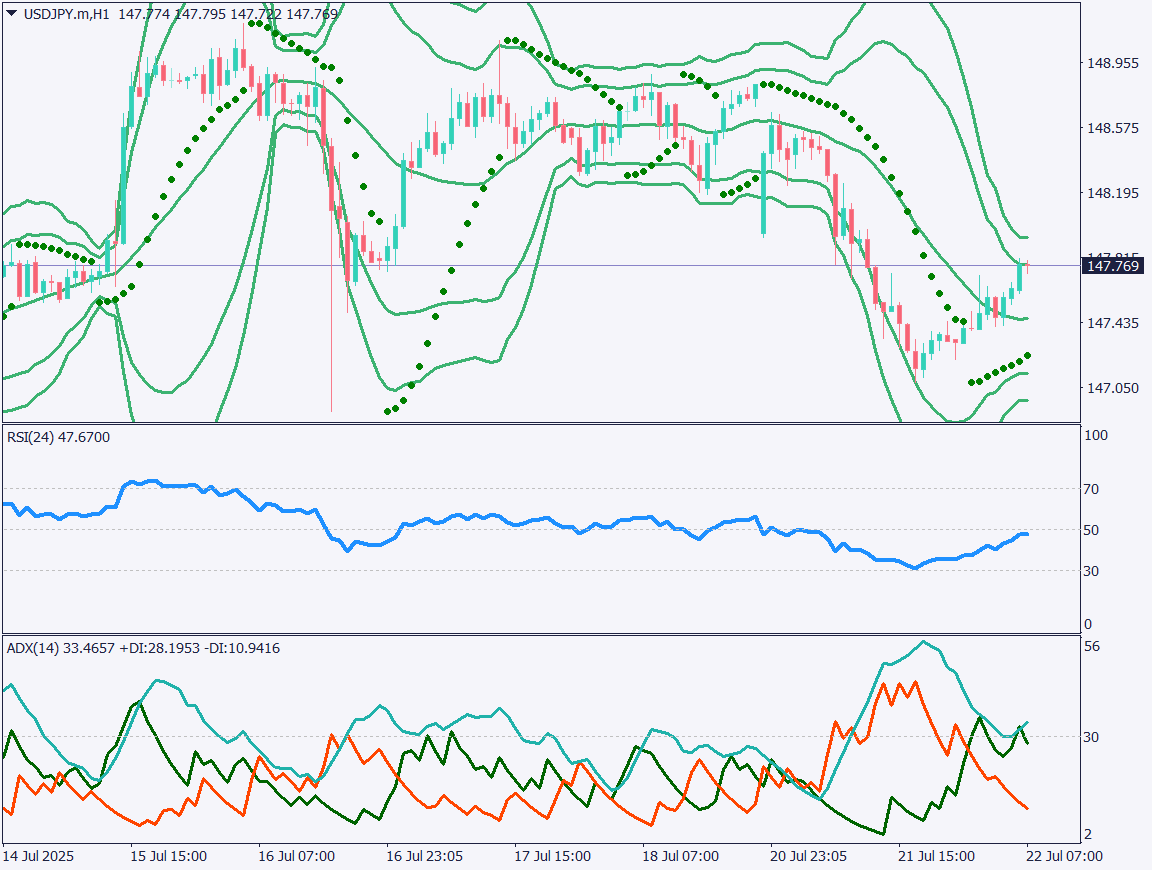Viewport: 1152px width, 870px height.
Task: Select the 16 Jul 07:00 time marker
Action: pos(293,857)
